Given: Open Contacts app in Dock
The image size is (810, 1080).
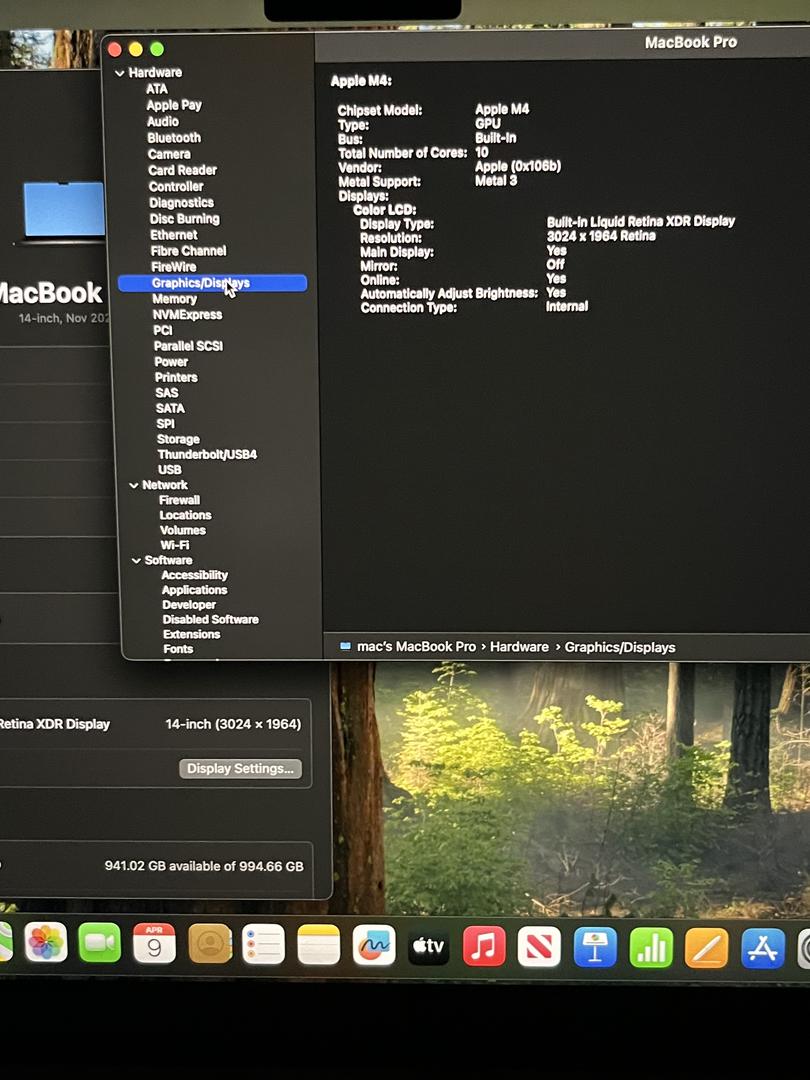Looking at the screenshot, I should tap(209, 944).
